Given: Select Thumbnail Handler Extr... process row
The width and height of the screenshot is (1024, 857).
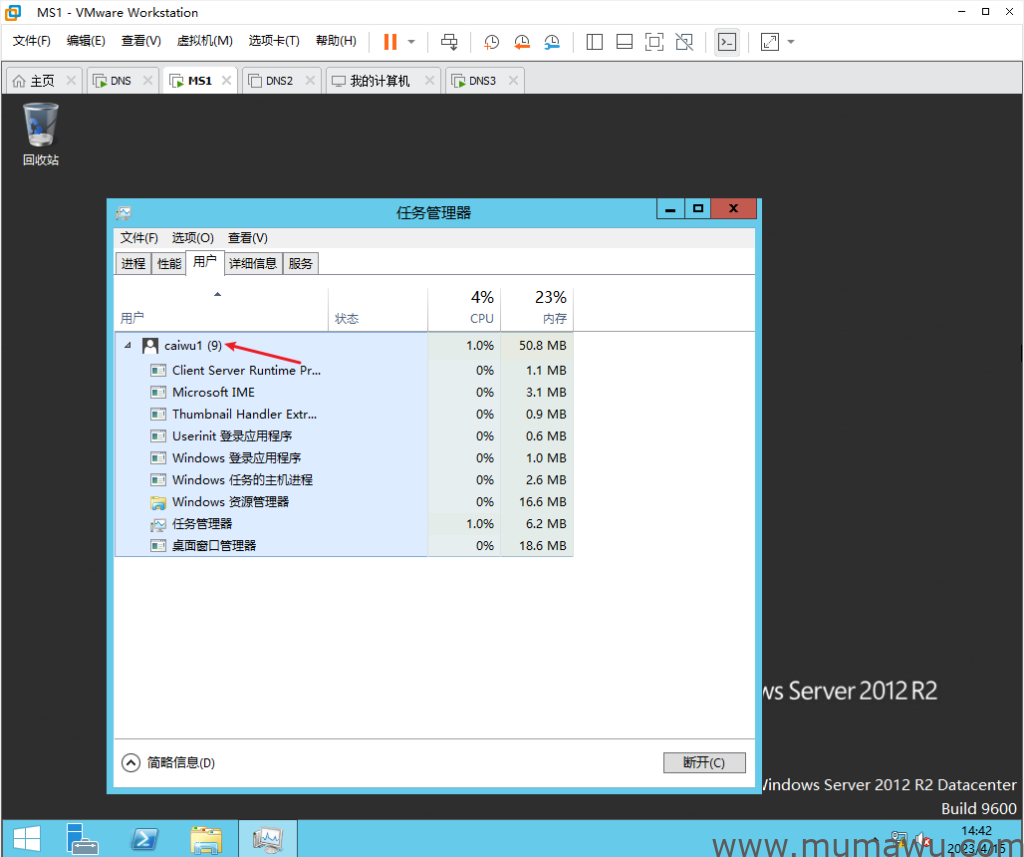Looking at the screenshot, I should [x=344, y=414].
